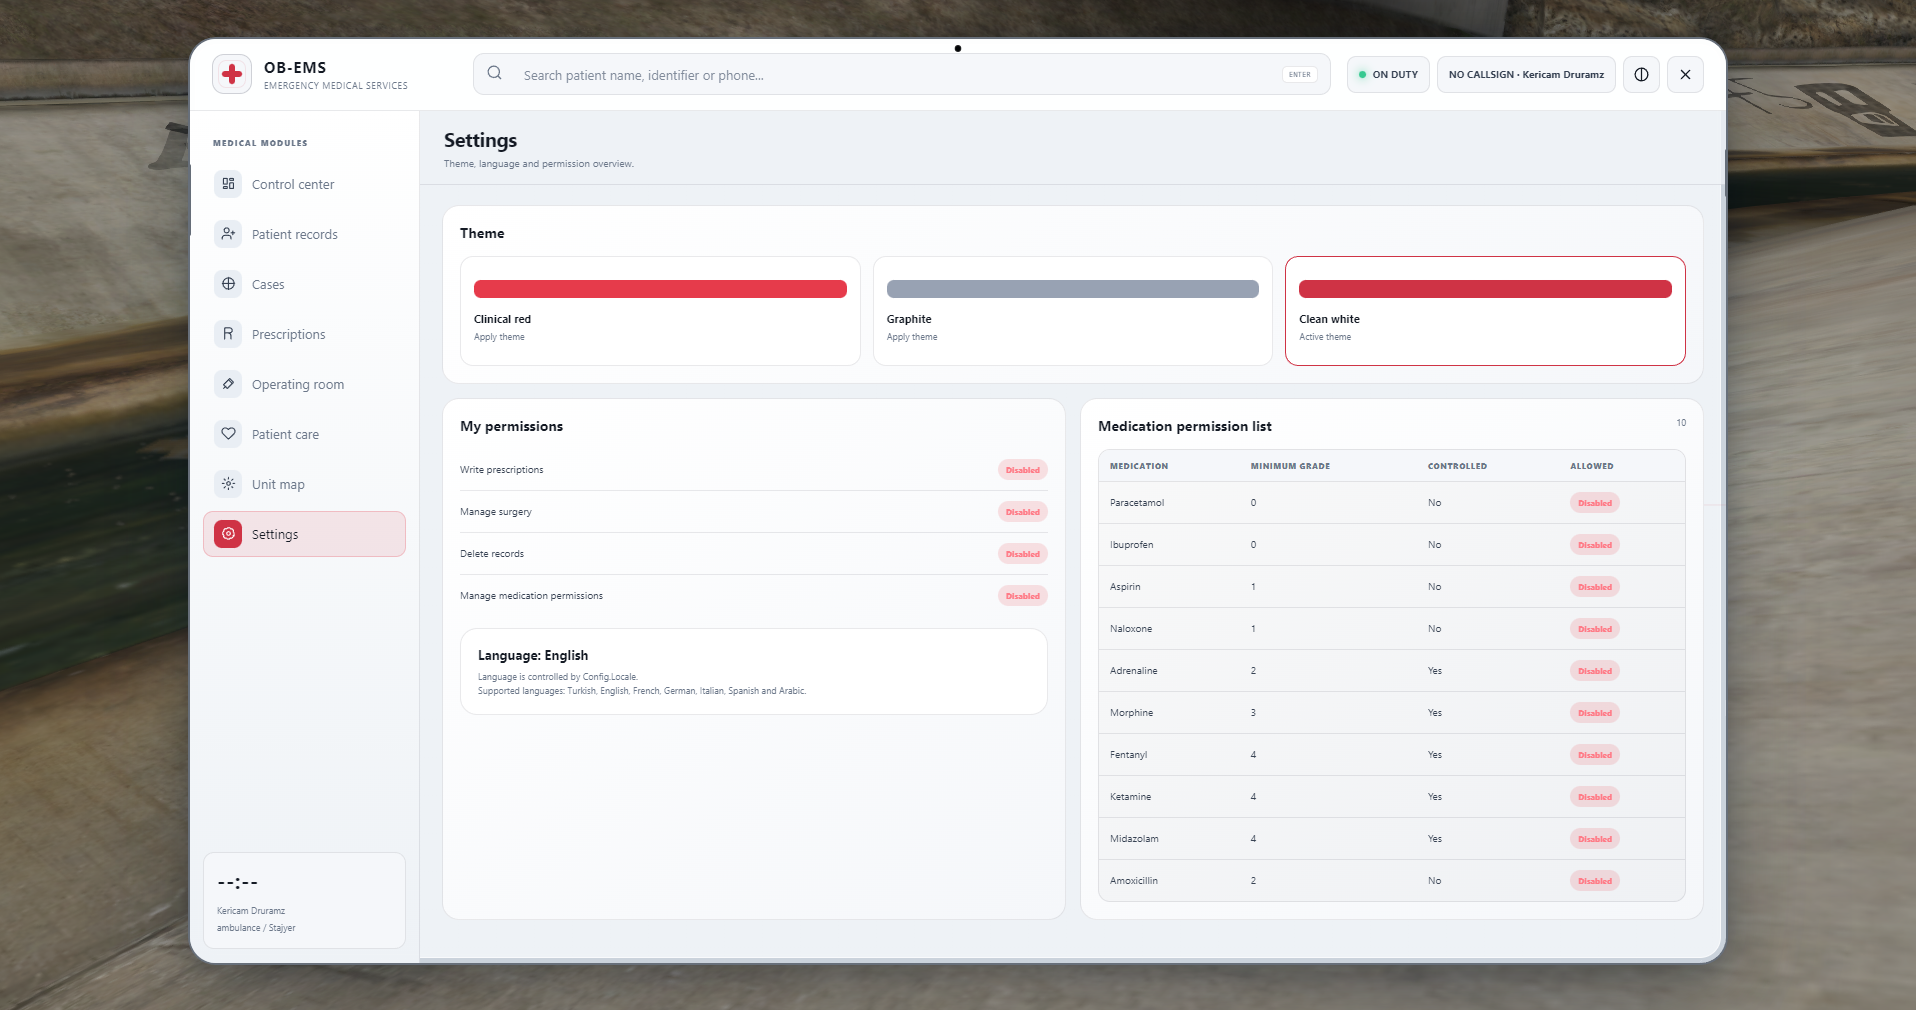Toggle the contrast icon in header
This screenshot has height=1010, width=1916.
(1641, 75)
